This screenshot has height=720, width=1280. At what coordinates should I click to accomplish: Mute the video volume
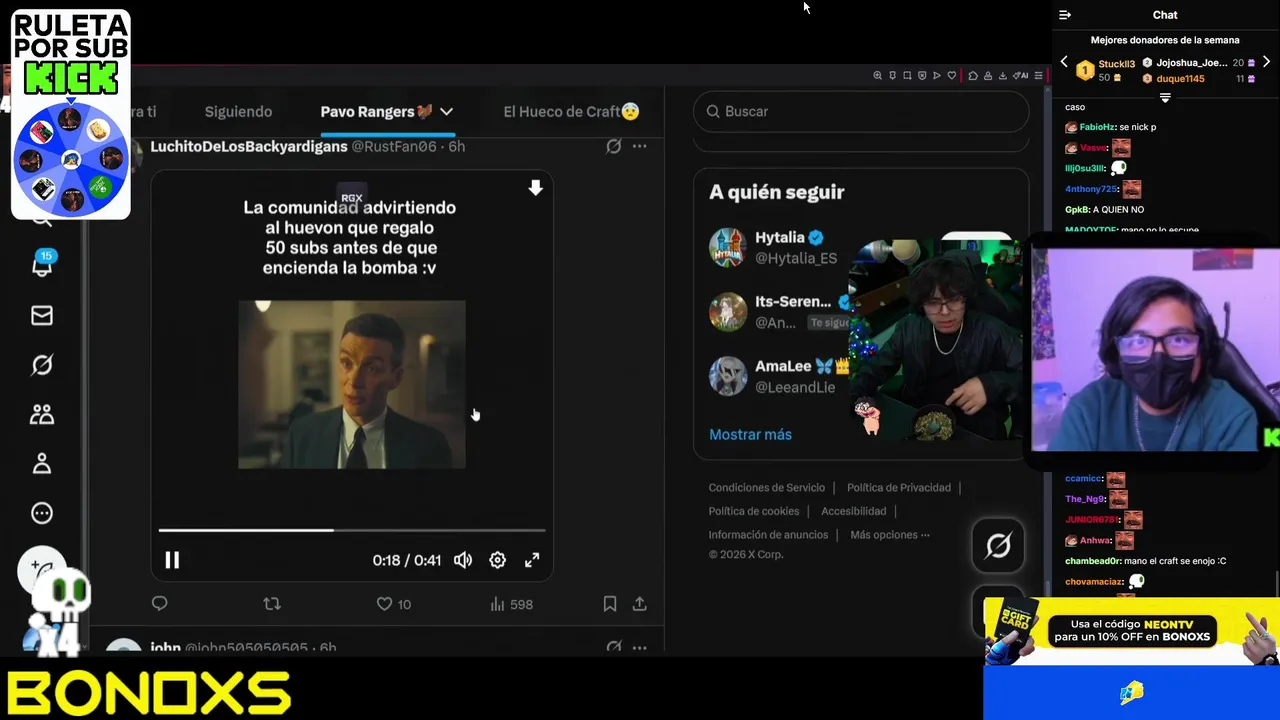pyautogui.click(x=462, y=560)
